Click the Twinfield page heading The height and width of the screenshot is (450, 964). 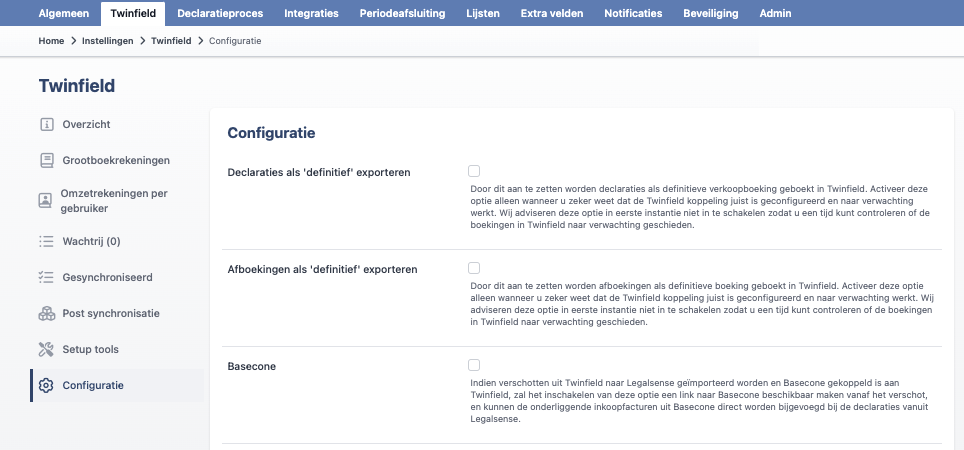click(x=77, y=85)
